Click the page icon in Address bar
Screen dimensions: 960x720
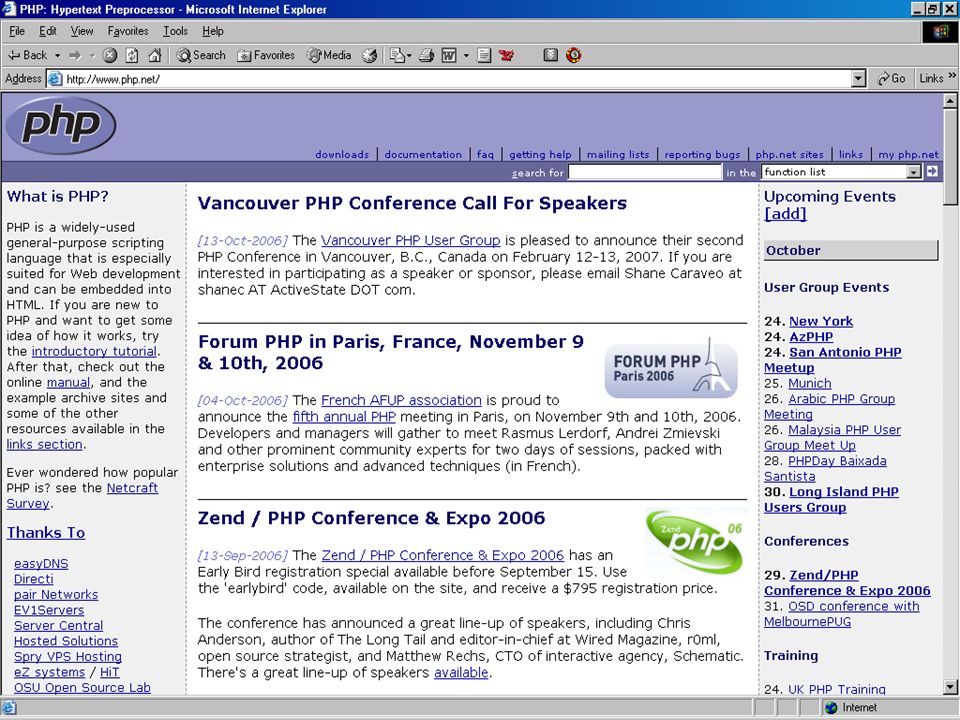tap(55, 79)
